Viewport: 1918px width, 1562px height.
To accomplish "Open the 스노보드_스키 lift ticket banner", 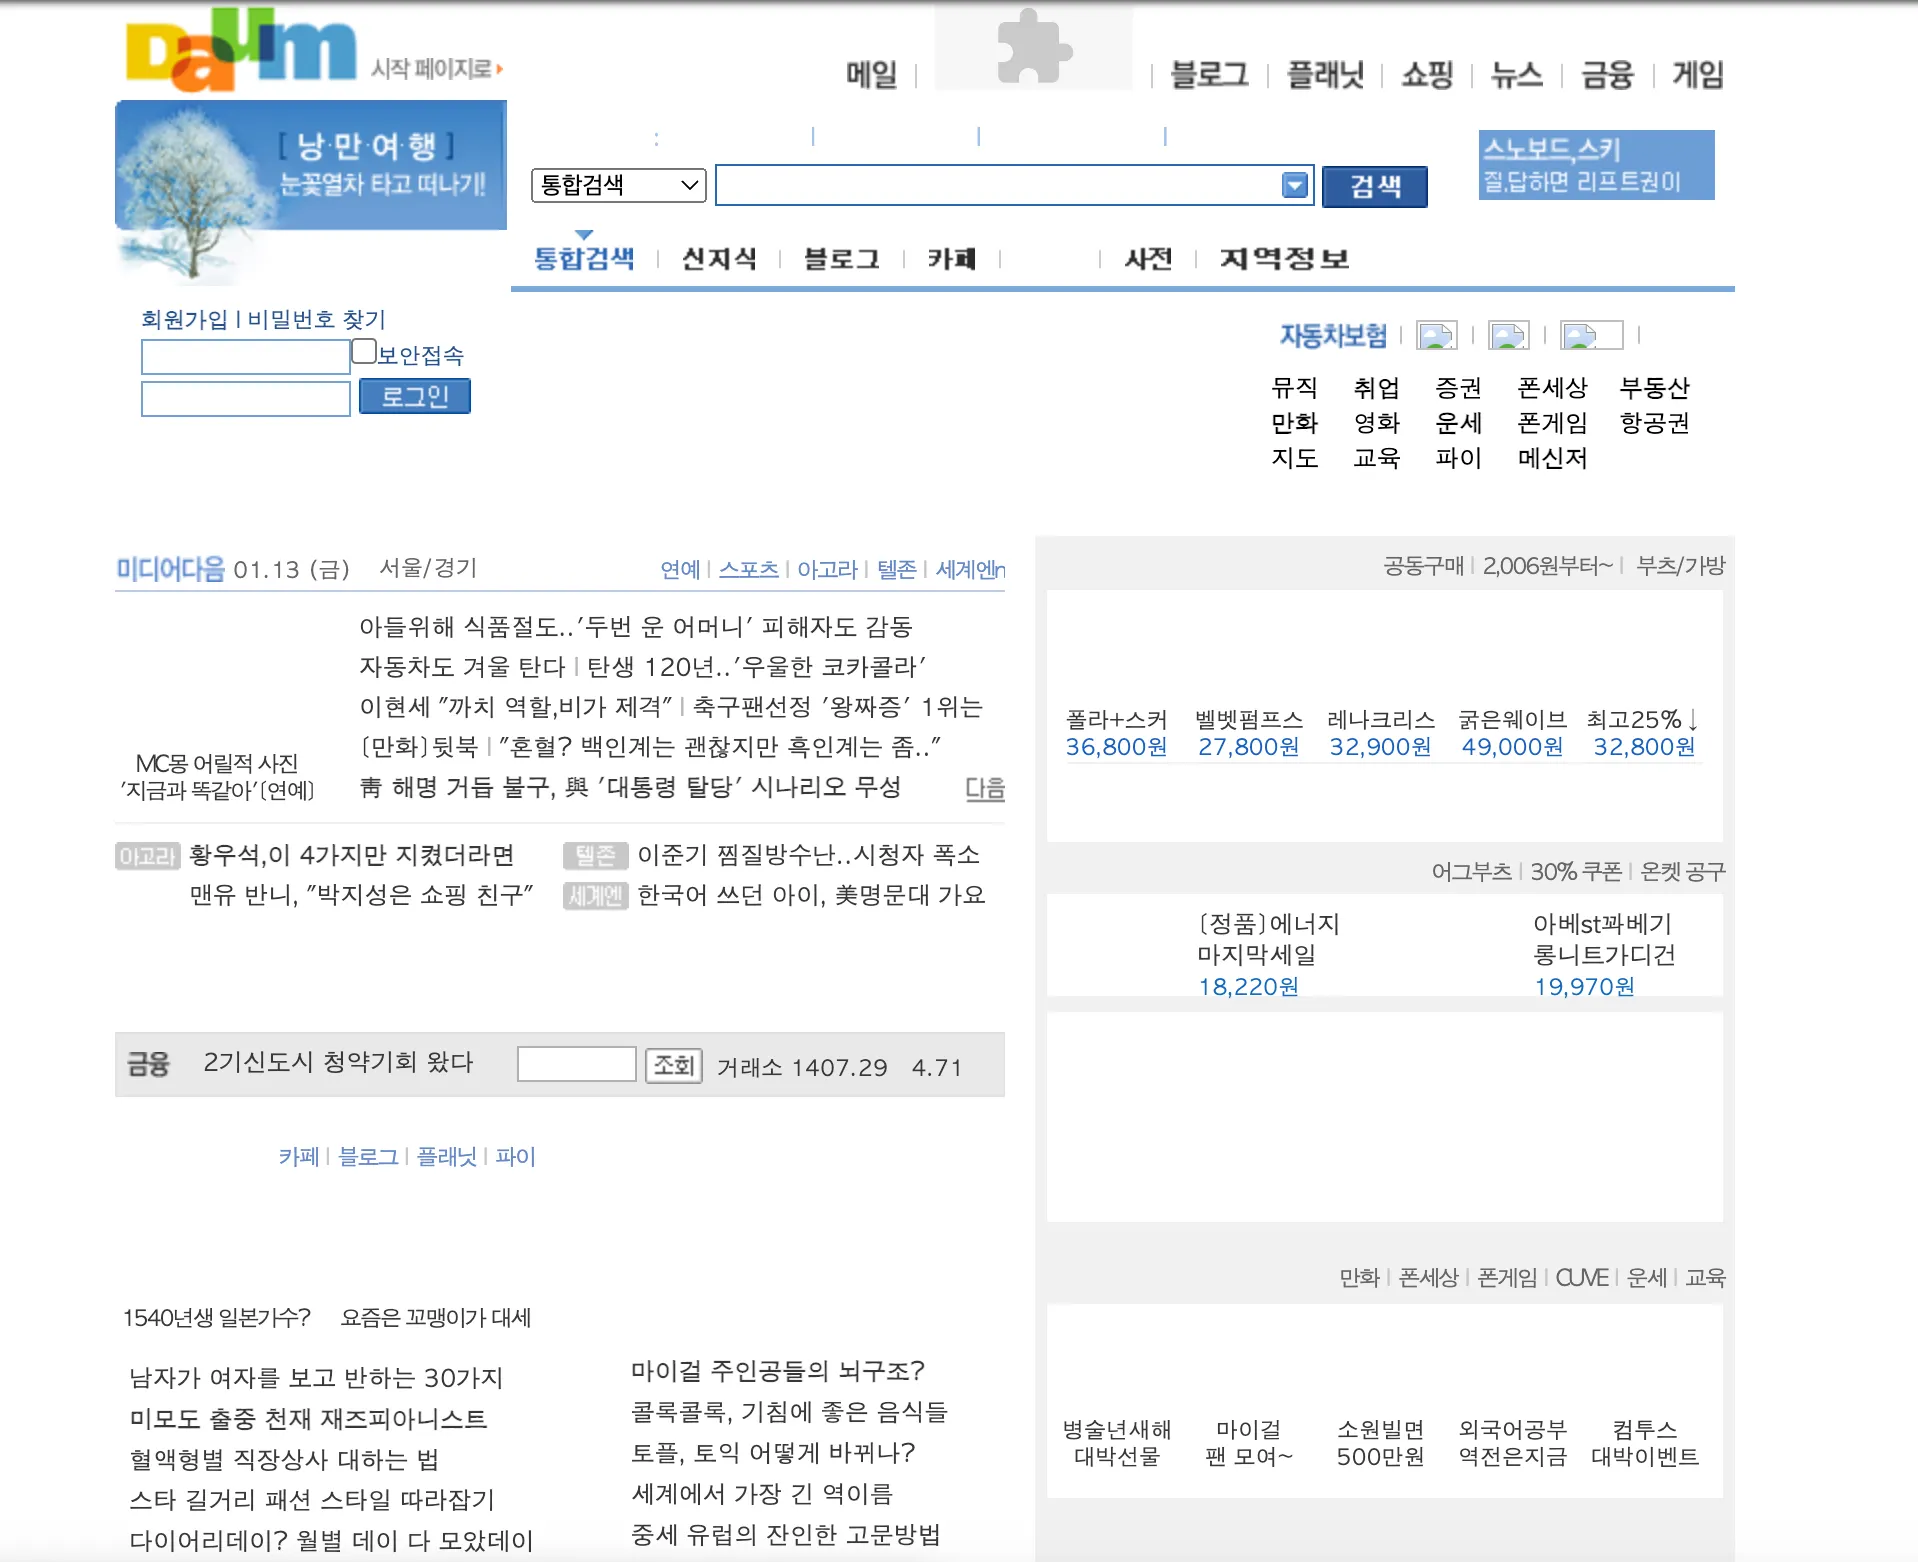I will point(1597,165).
